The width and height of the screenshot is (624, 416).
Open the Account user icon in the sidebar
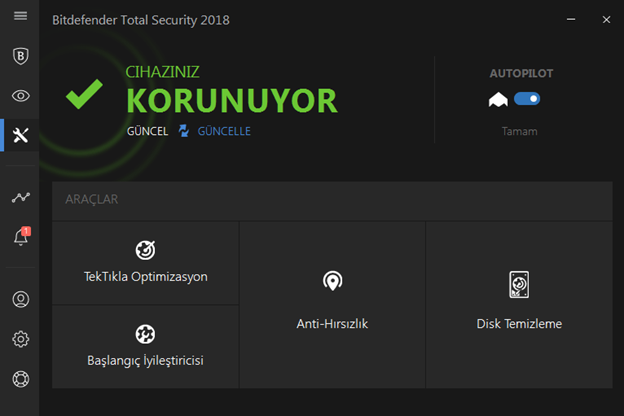pos(21,299)
